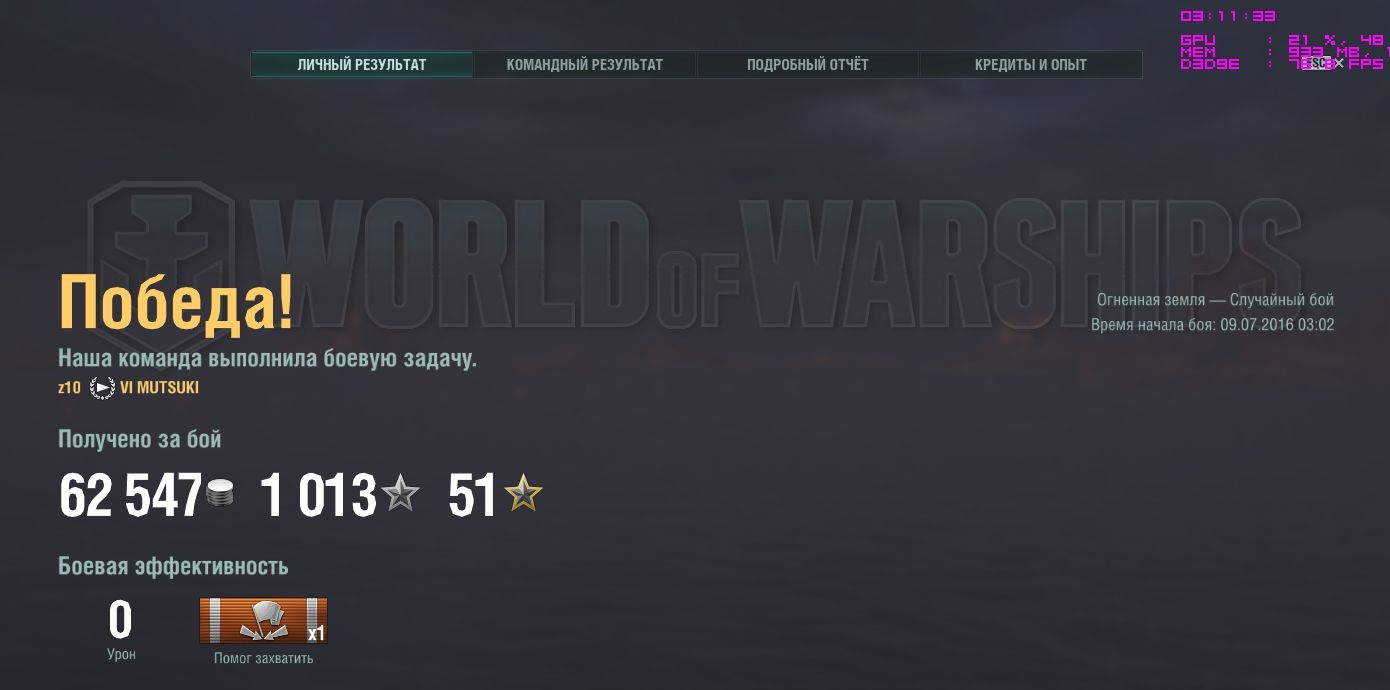Click the battle start time line

1212,325
